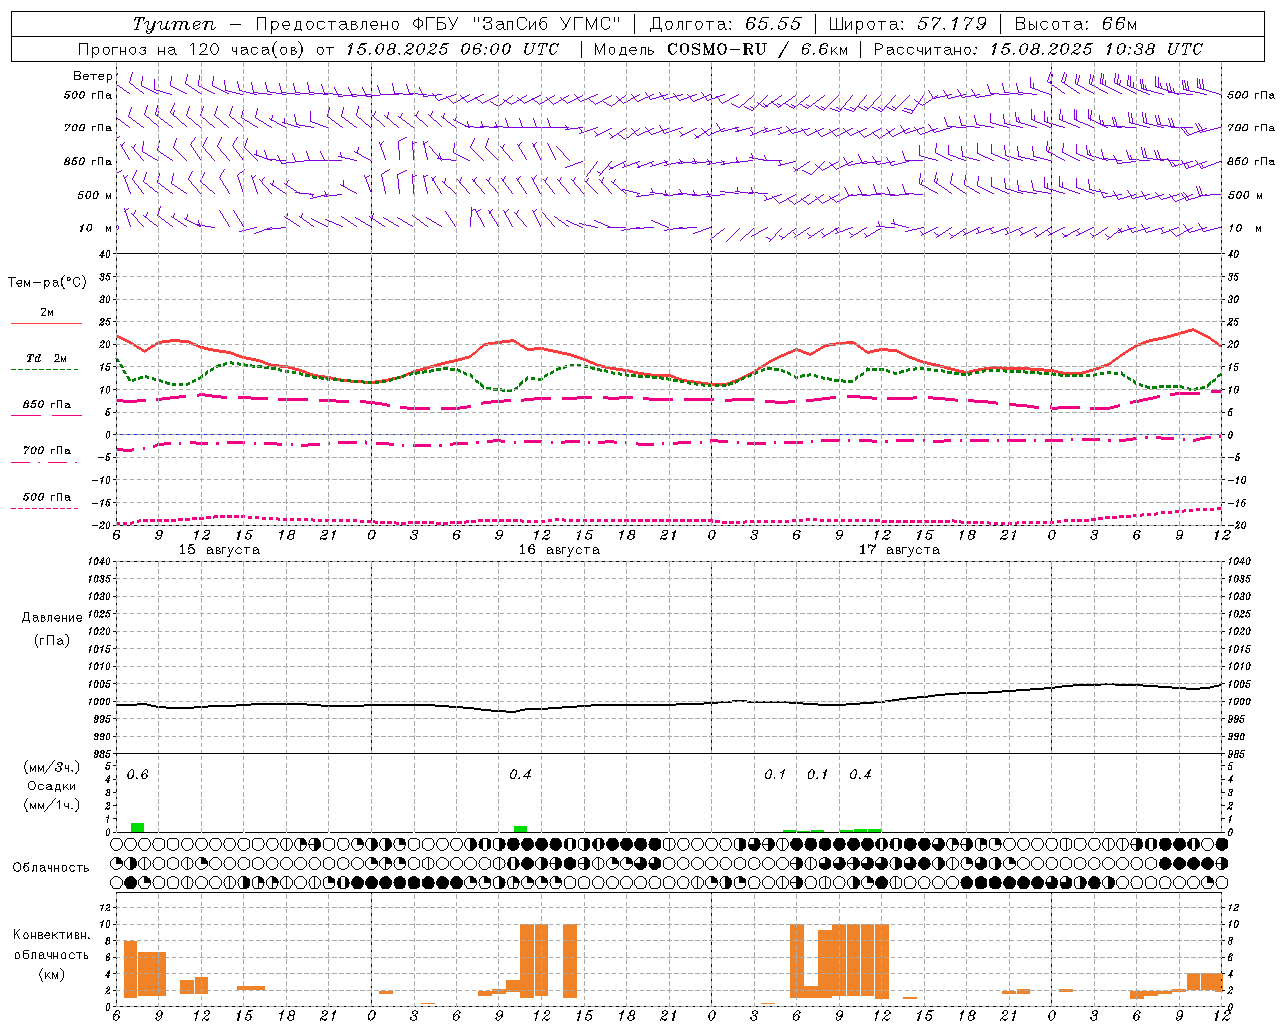Click the 'Широта: 57.179' latitude value
The image size is (1280, 1024).
(907, 24)
